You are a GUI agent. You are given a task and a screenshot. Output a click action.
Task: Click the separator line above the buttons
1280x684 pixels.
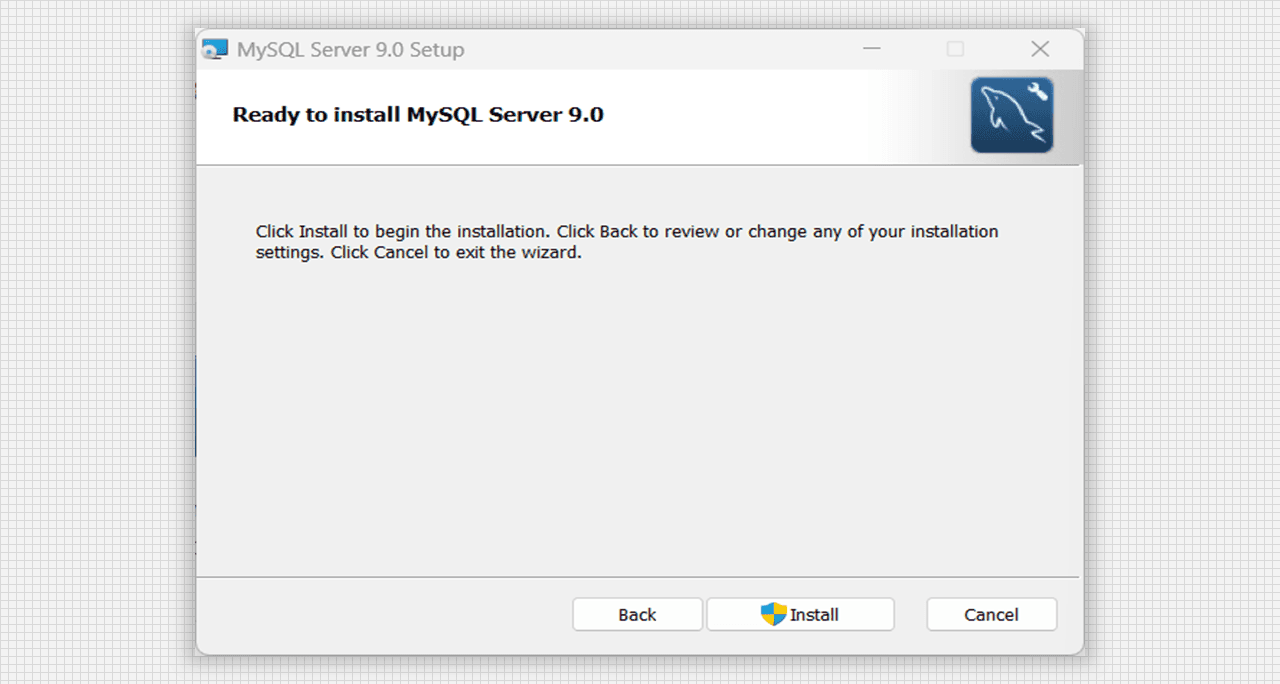coord(638,577)
